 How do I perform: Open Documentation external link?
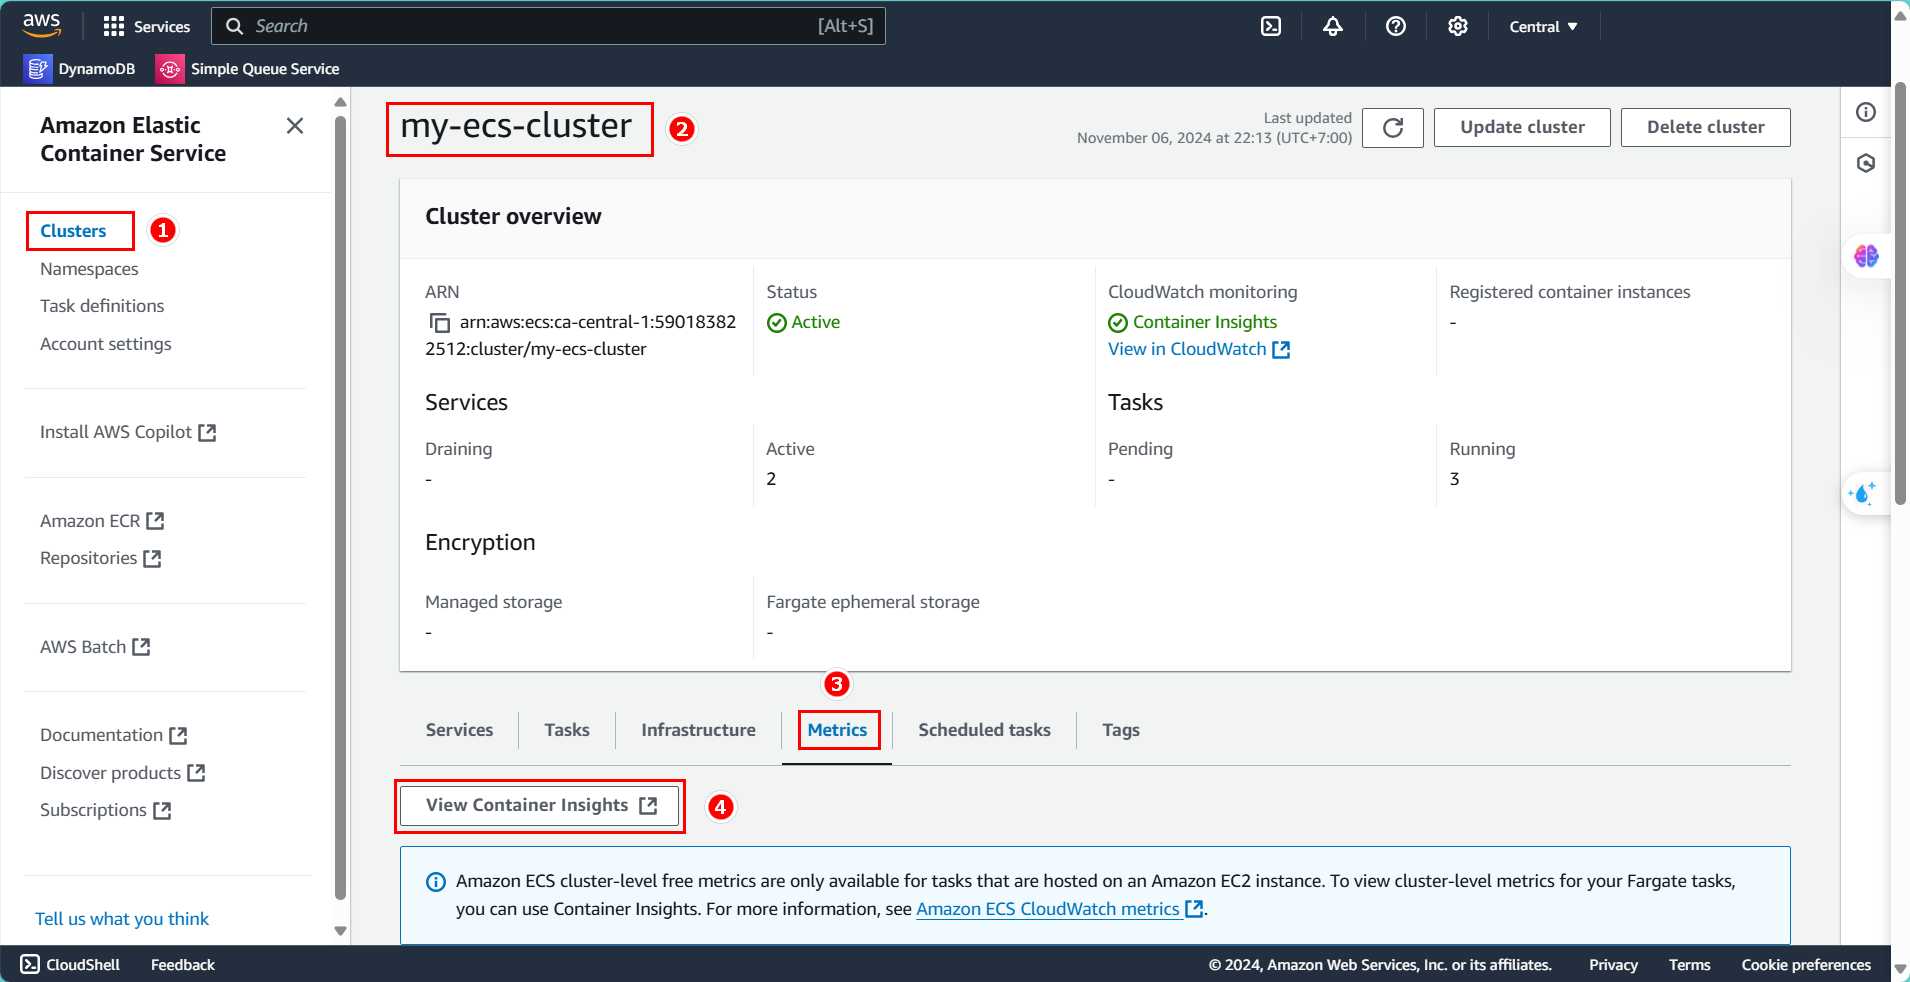tap(113, 735)
